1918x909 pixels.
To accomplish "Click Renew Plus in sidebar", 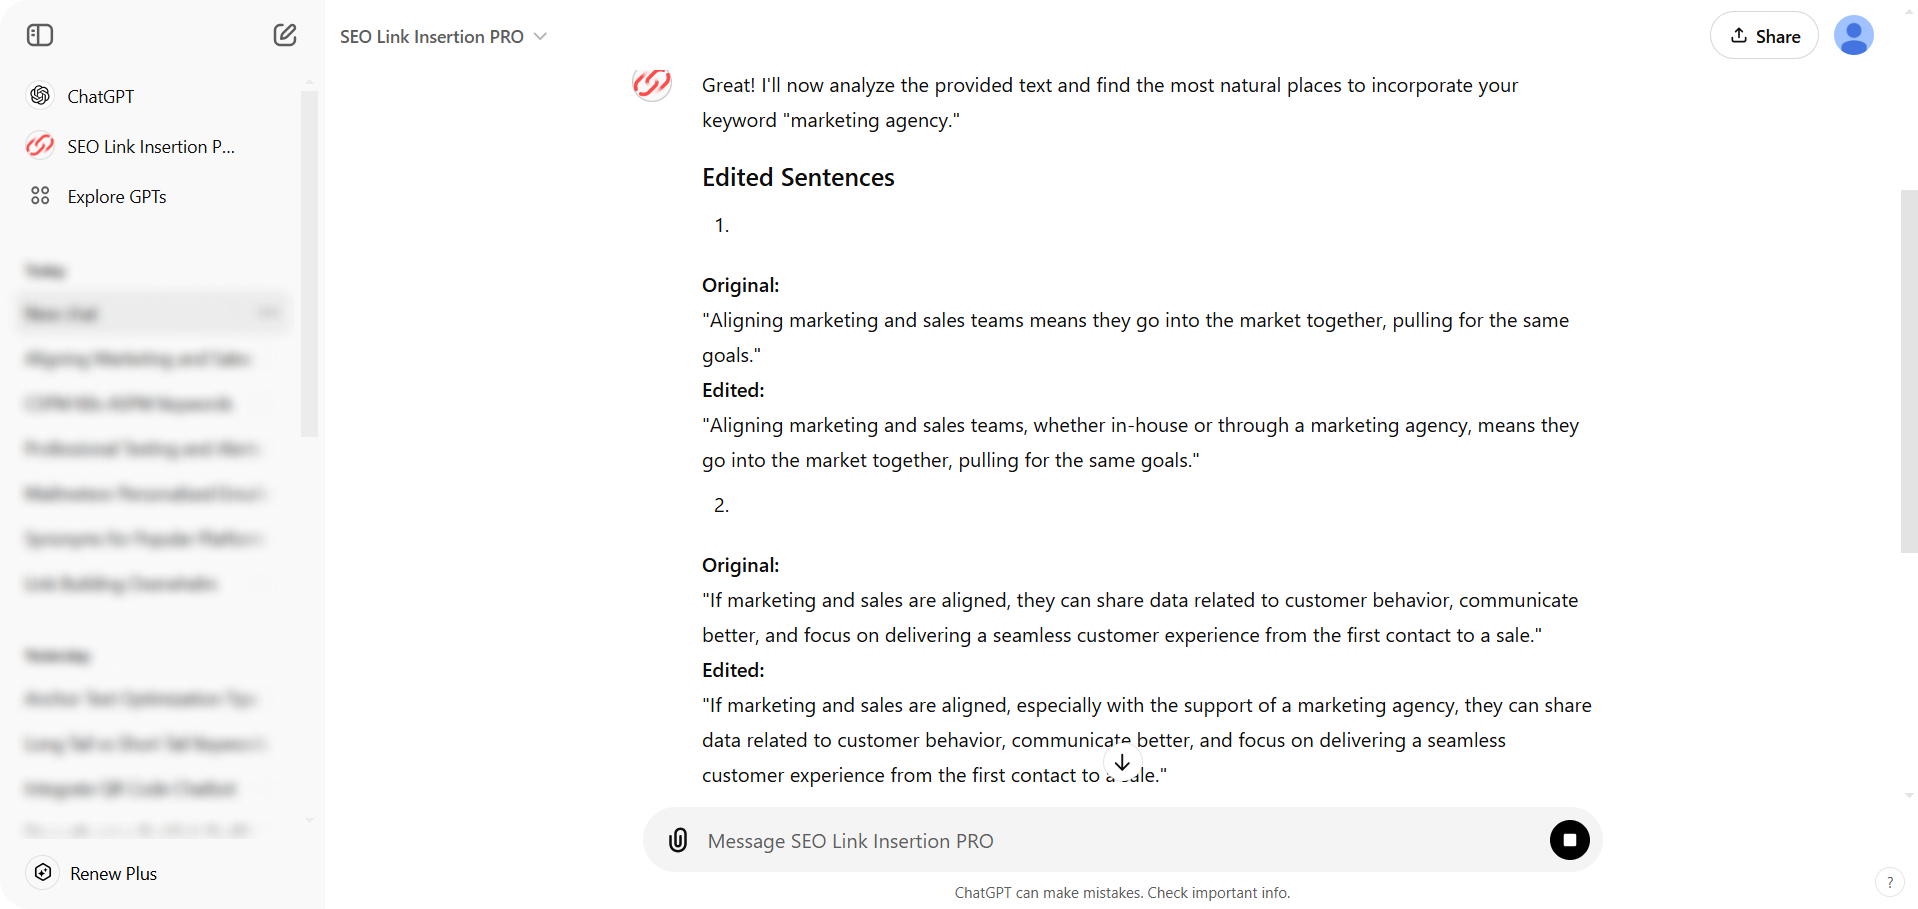I will click(113, 873).
